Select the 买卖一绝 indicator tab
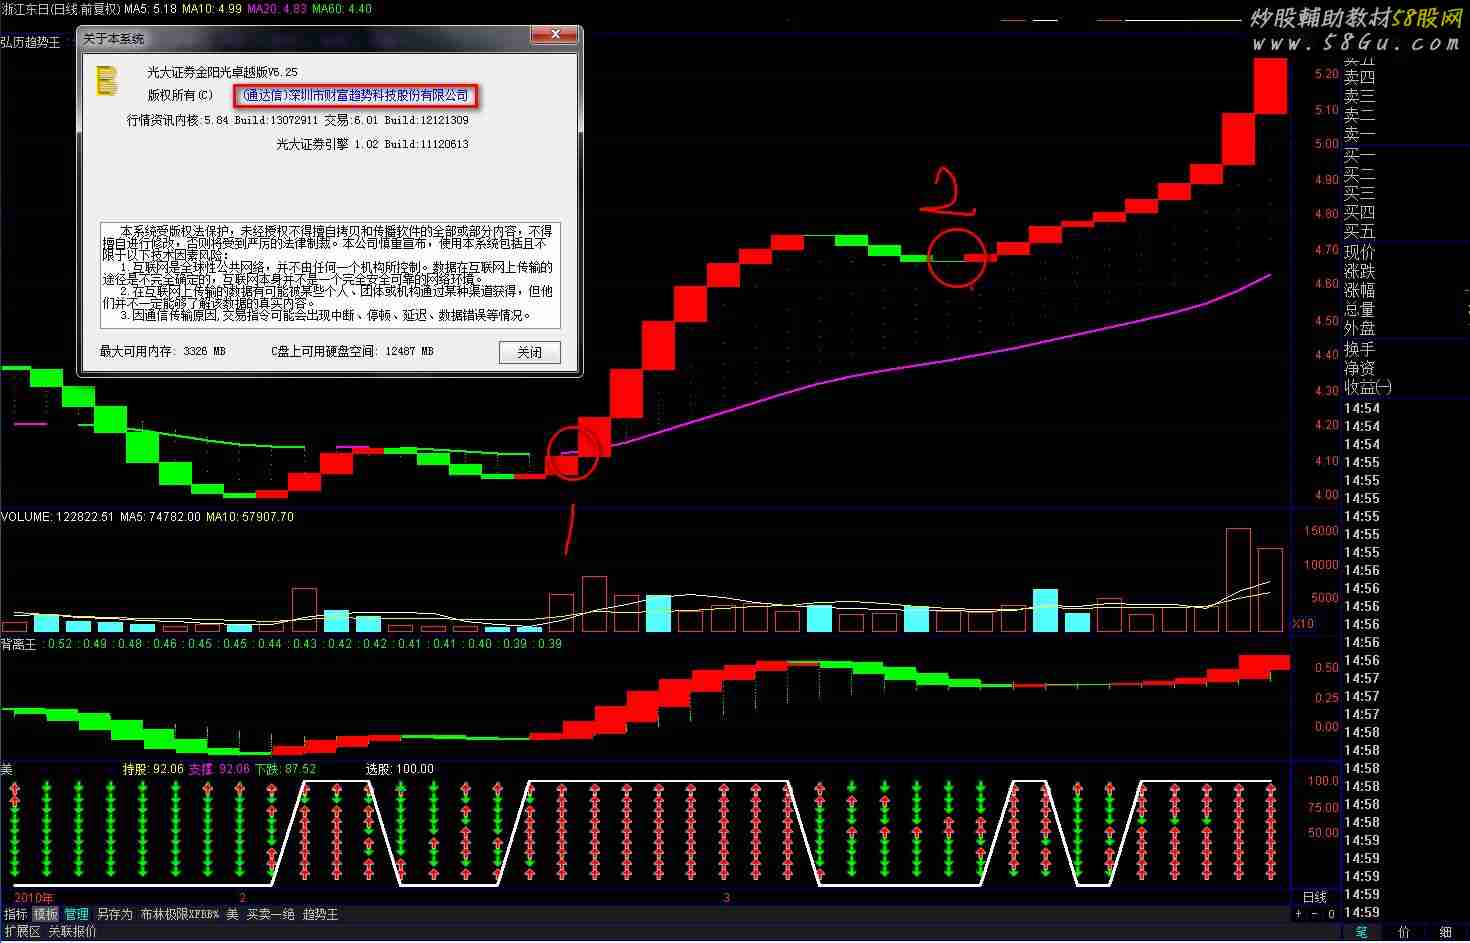 click(271, 914)
